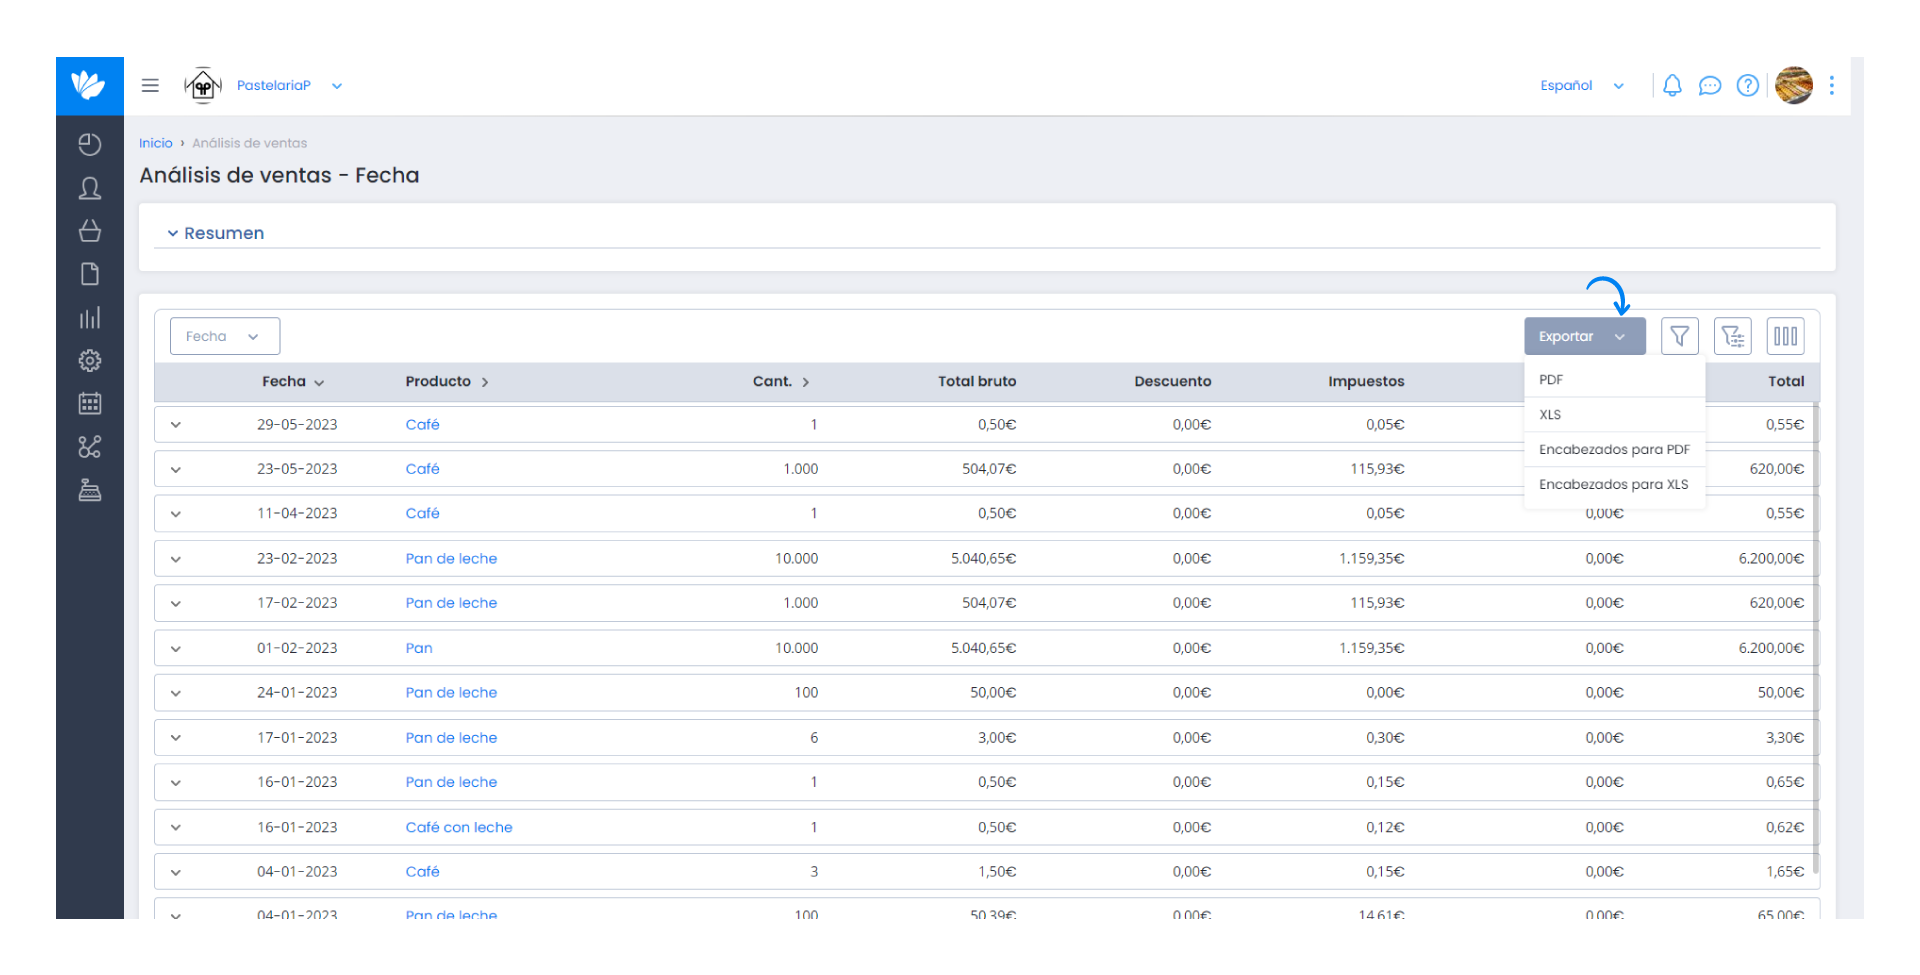The height and width of the screenshot is (975, 1920).
Task: Open Pan de leche link dated 23-02-2023
Action: [x=451, y=559]
